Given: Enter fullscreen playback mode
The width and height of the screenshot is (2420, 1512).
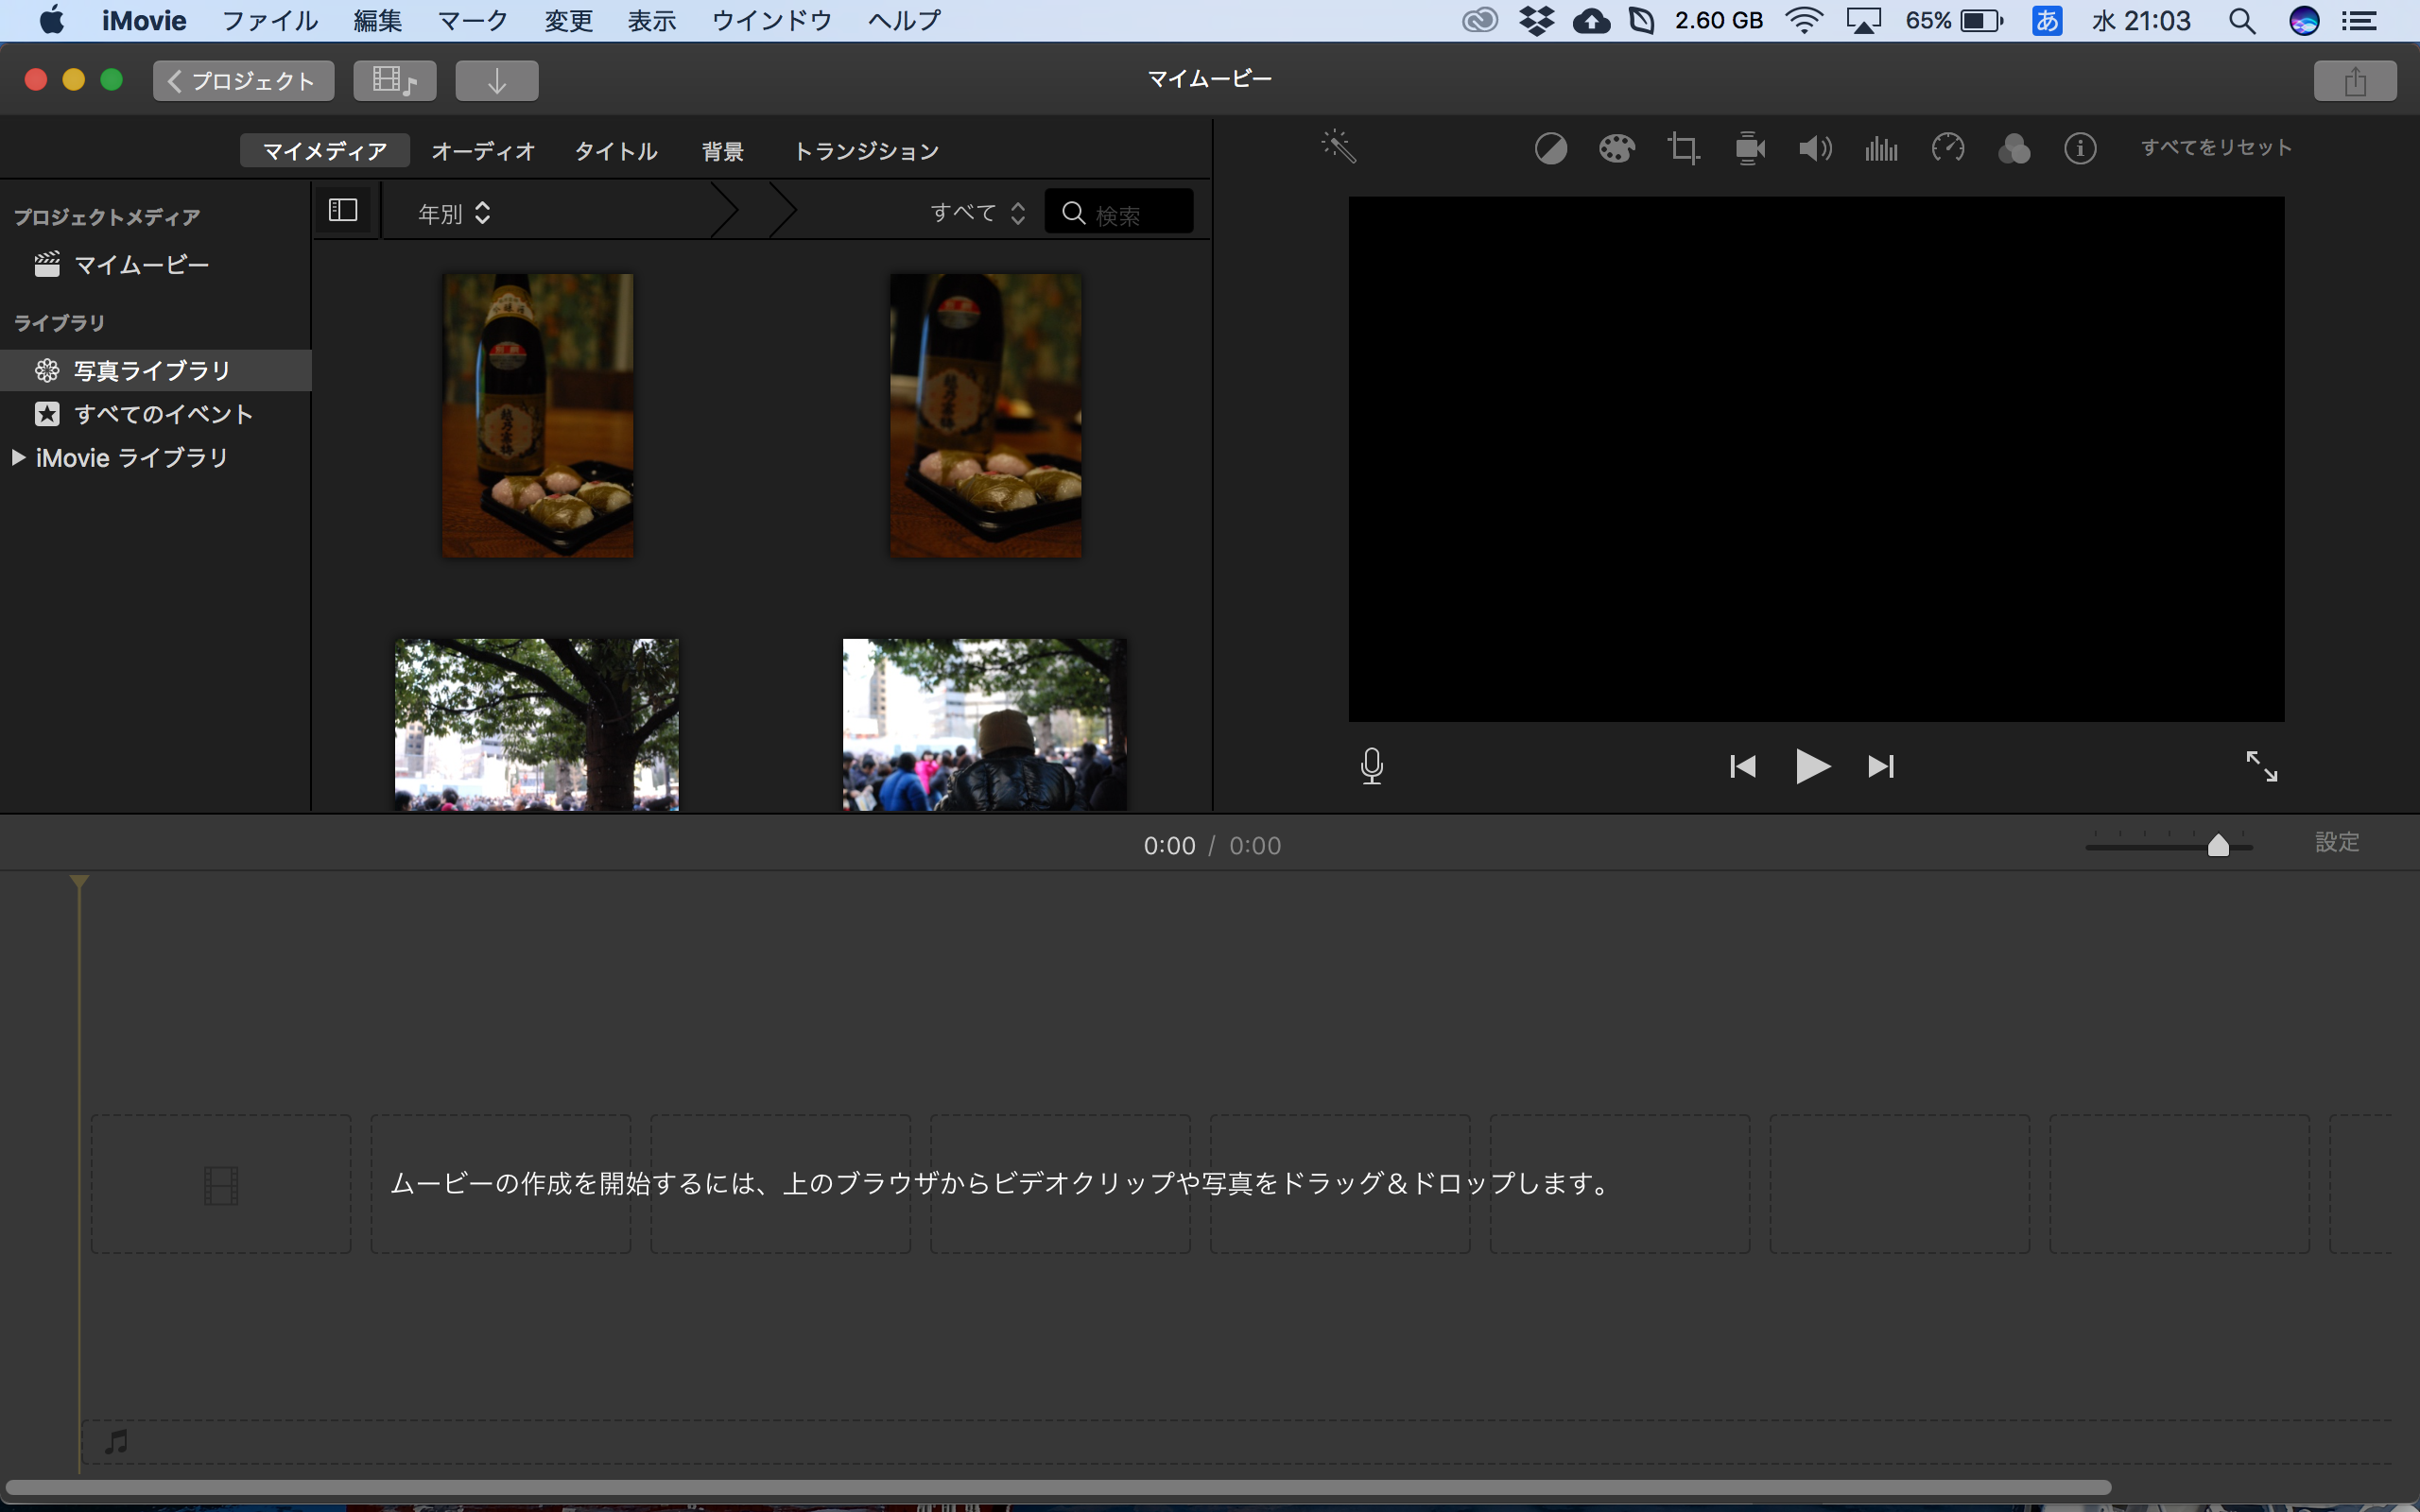Looking at the screenshot, I should pos(2262,766).
